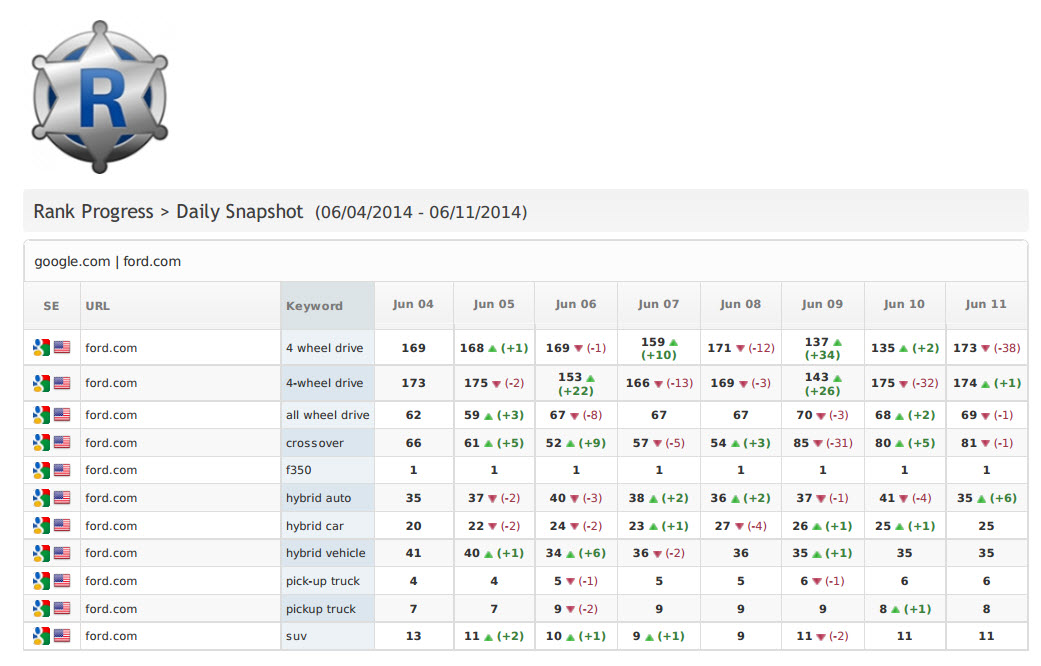The width and height of the screenshot is (1041, 666).
Task: Click hybrid car Jun 08 value '27 (-4)'
Action: point(740,526)
